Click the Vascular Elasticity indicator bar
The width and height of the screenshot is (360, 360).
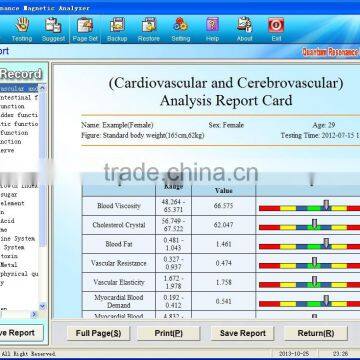(x=310, y=285)
